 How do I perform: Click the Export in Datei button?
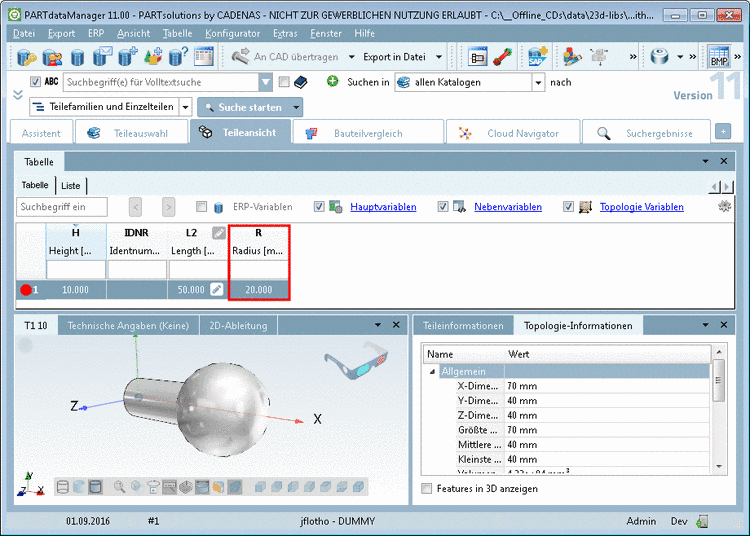coord(394,57)
